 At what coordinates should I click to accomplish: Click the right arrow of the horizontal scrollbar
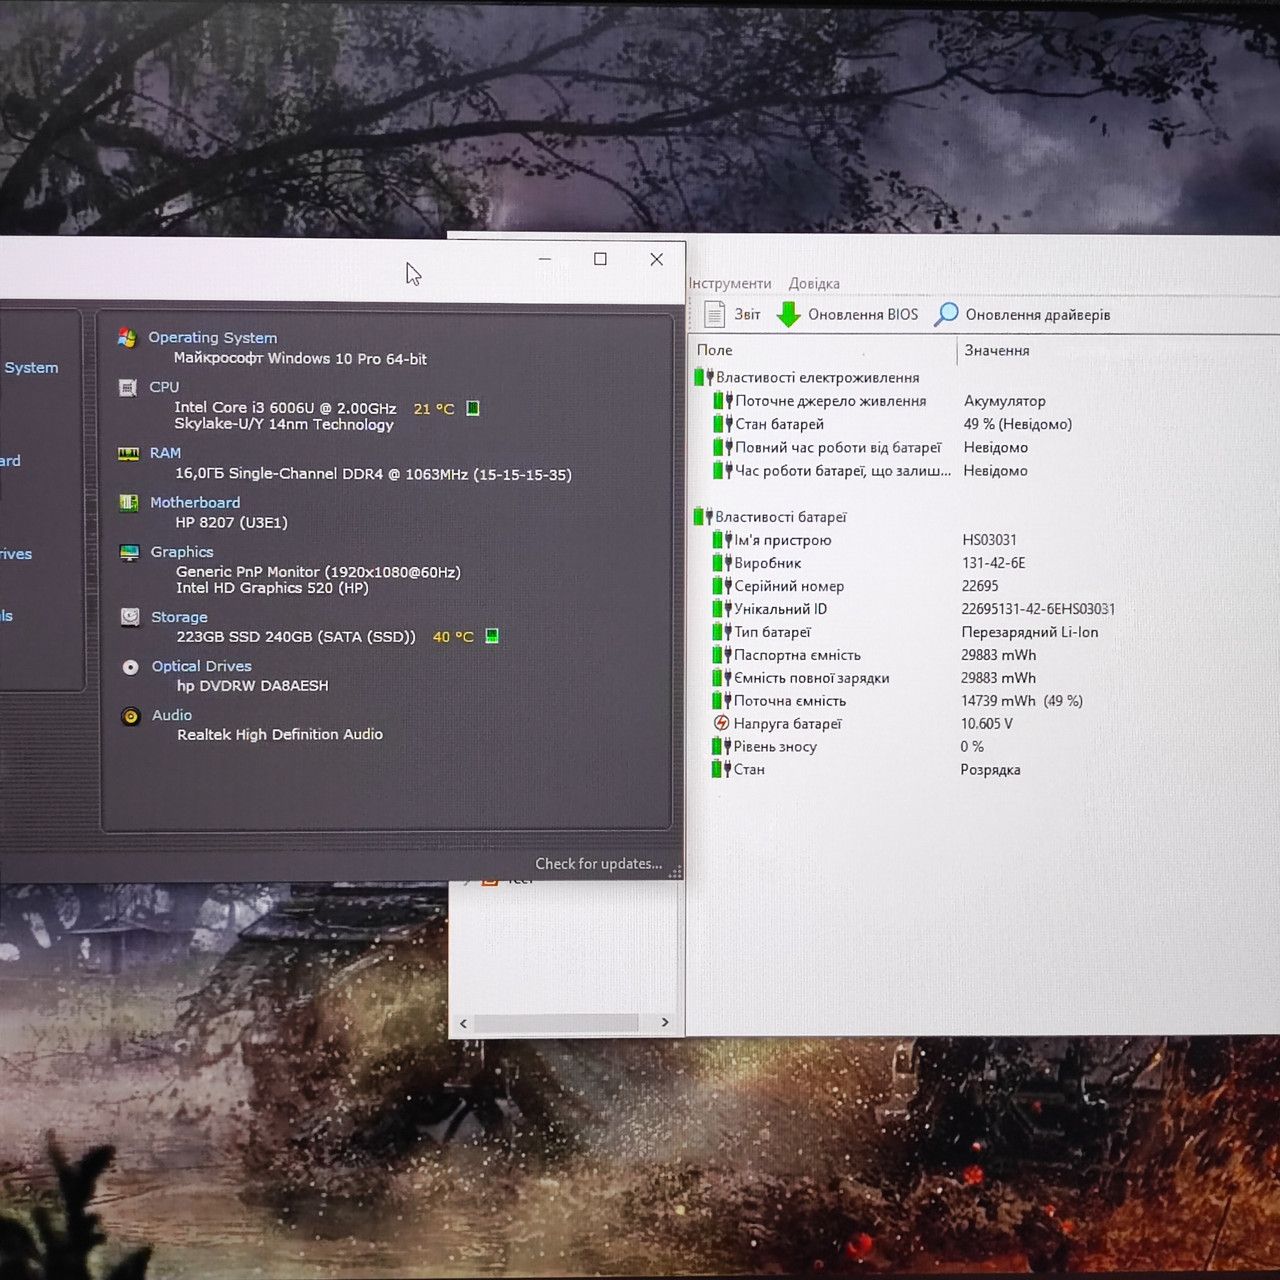click(x=665, y=1022)
